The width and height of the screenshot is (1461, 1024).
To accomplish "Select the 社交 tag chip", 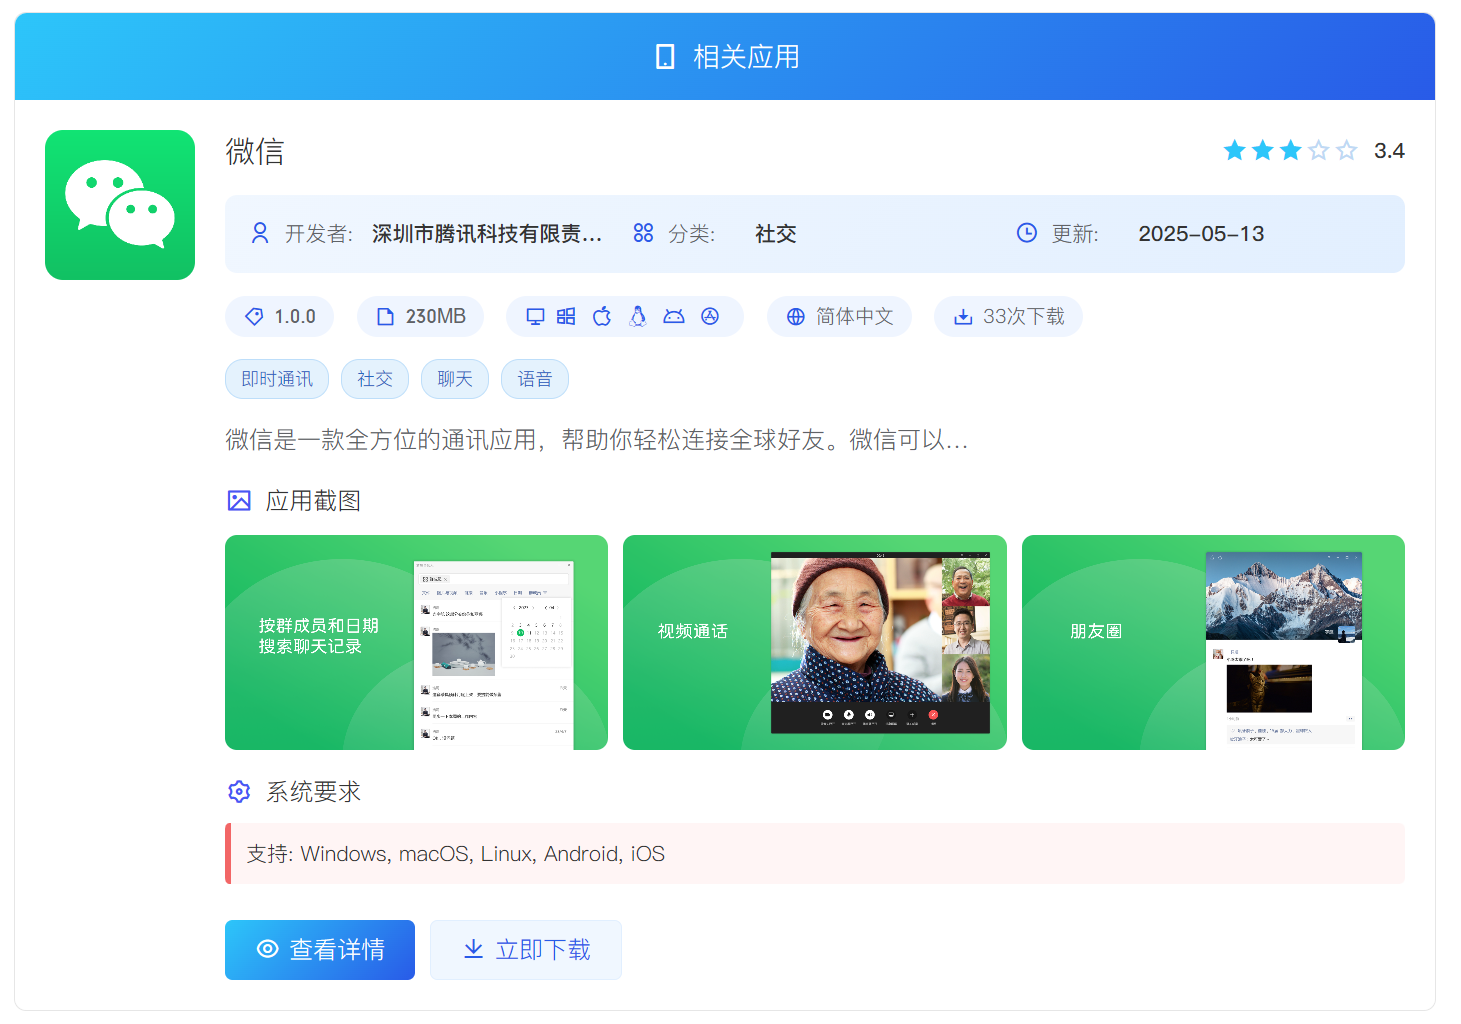I will pyautogui.click(x=375, y=379).
